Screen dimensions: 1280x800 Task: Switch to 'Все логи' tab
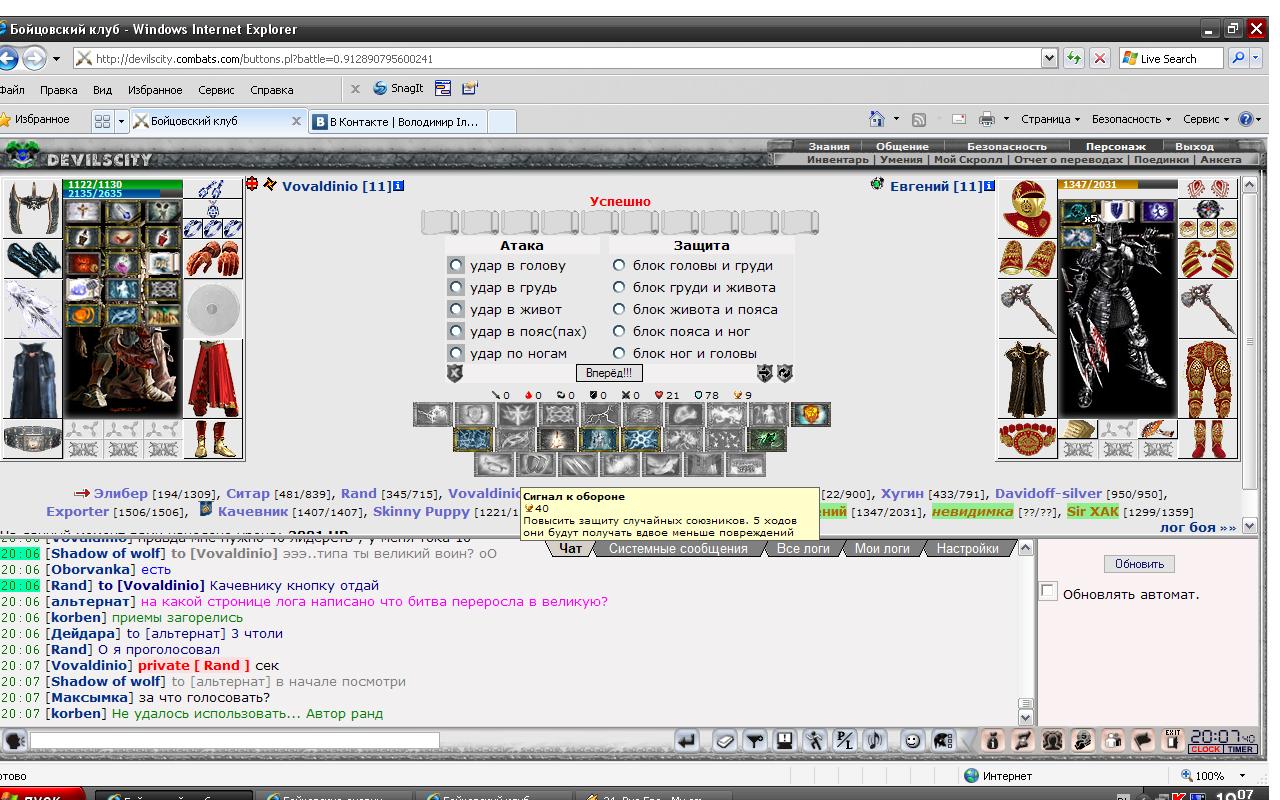click(802, 548)
